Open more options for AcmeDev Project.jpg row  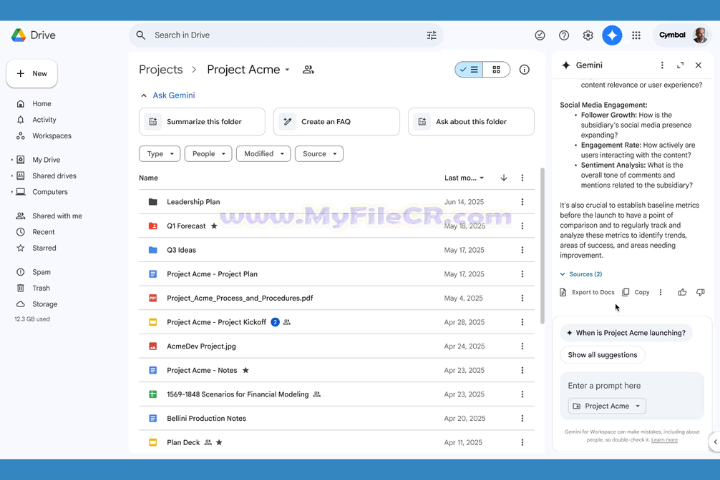[x=522, y=346]
